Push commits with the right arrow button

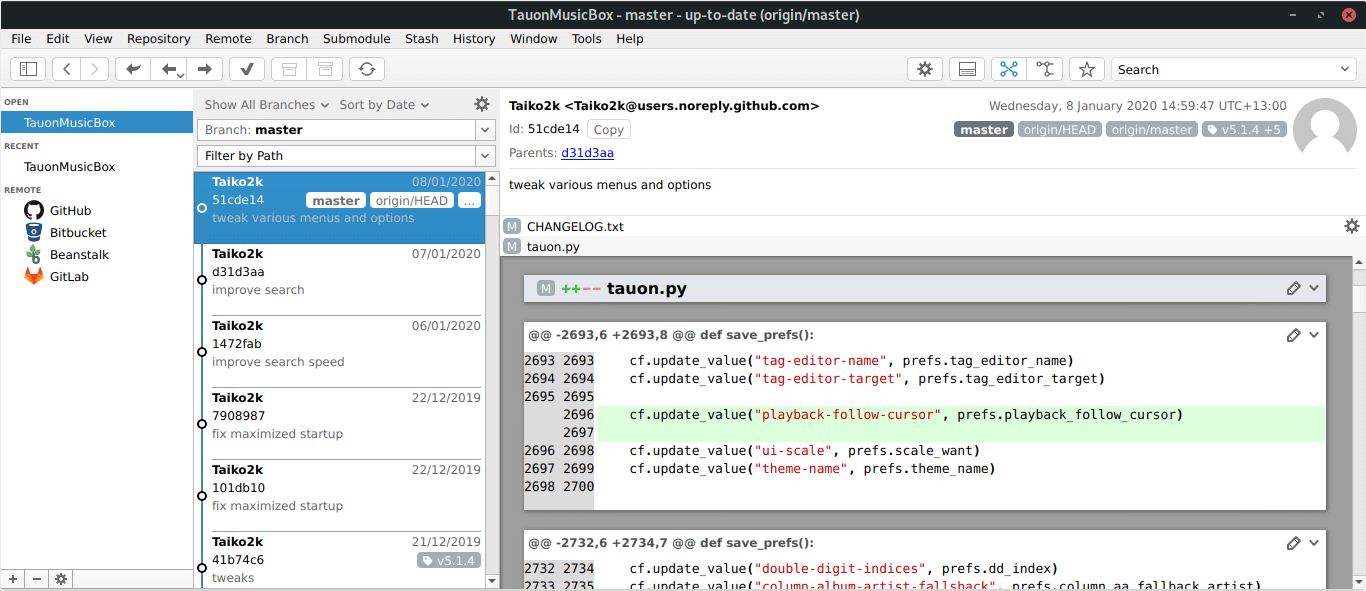(204, 69)
